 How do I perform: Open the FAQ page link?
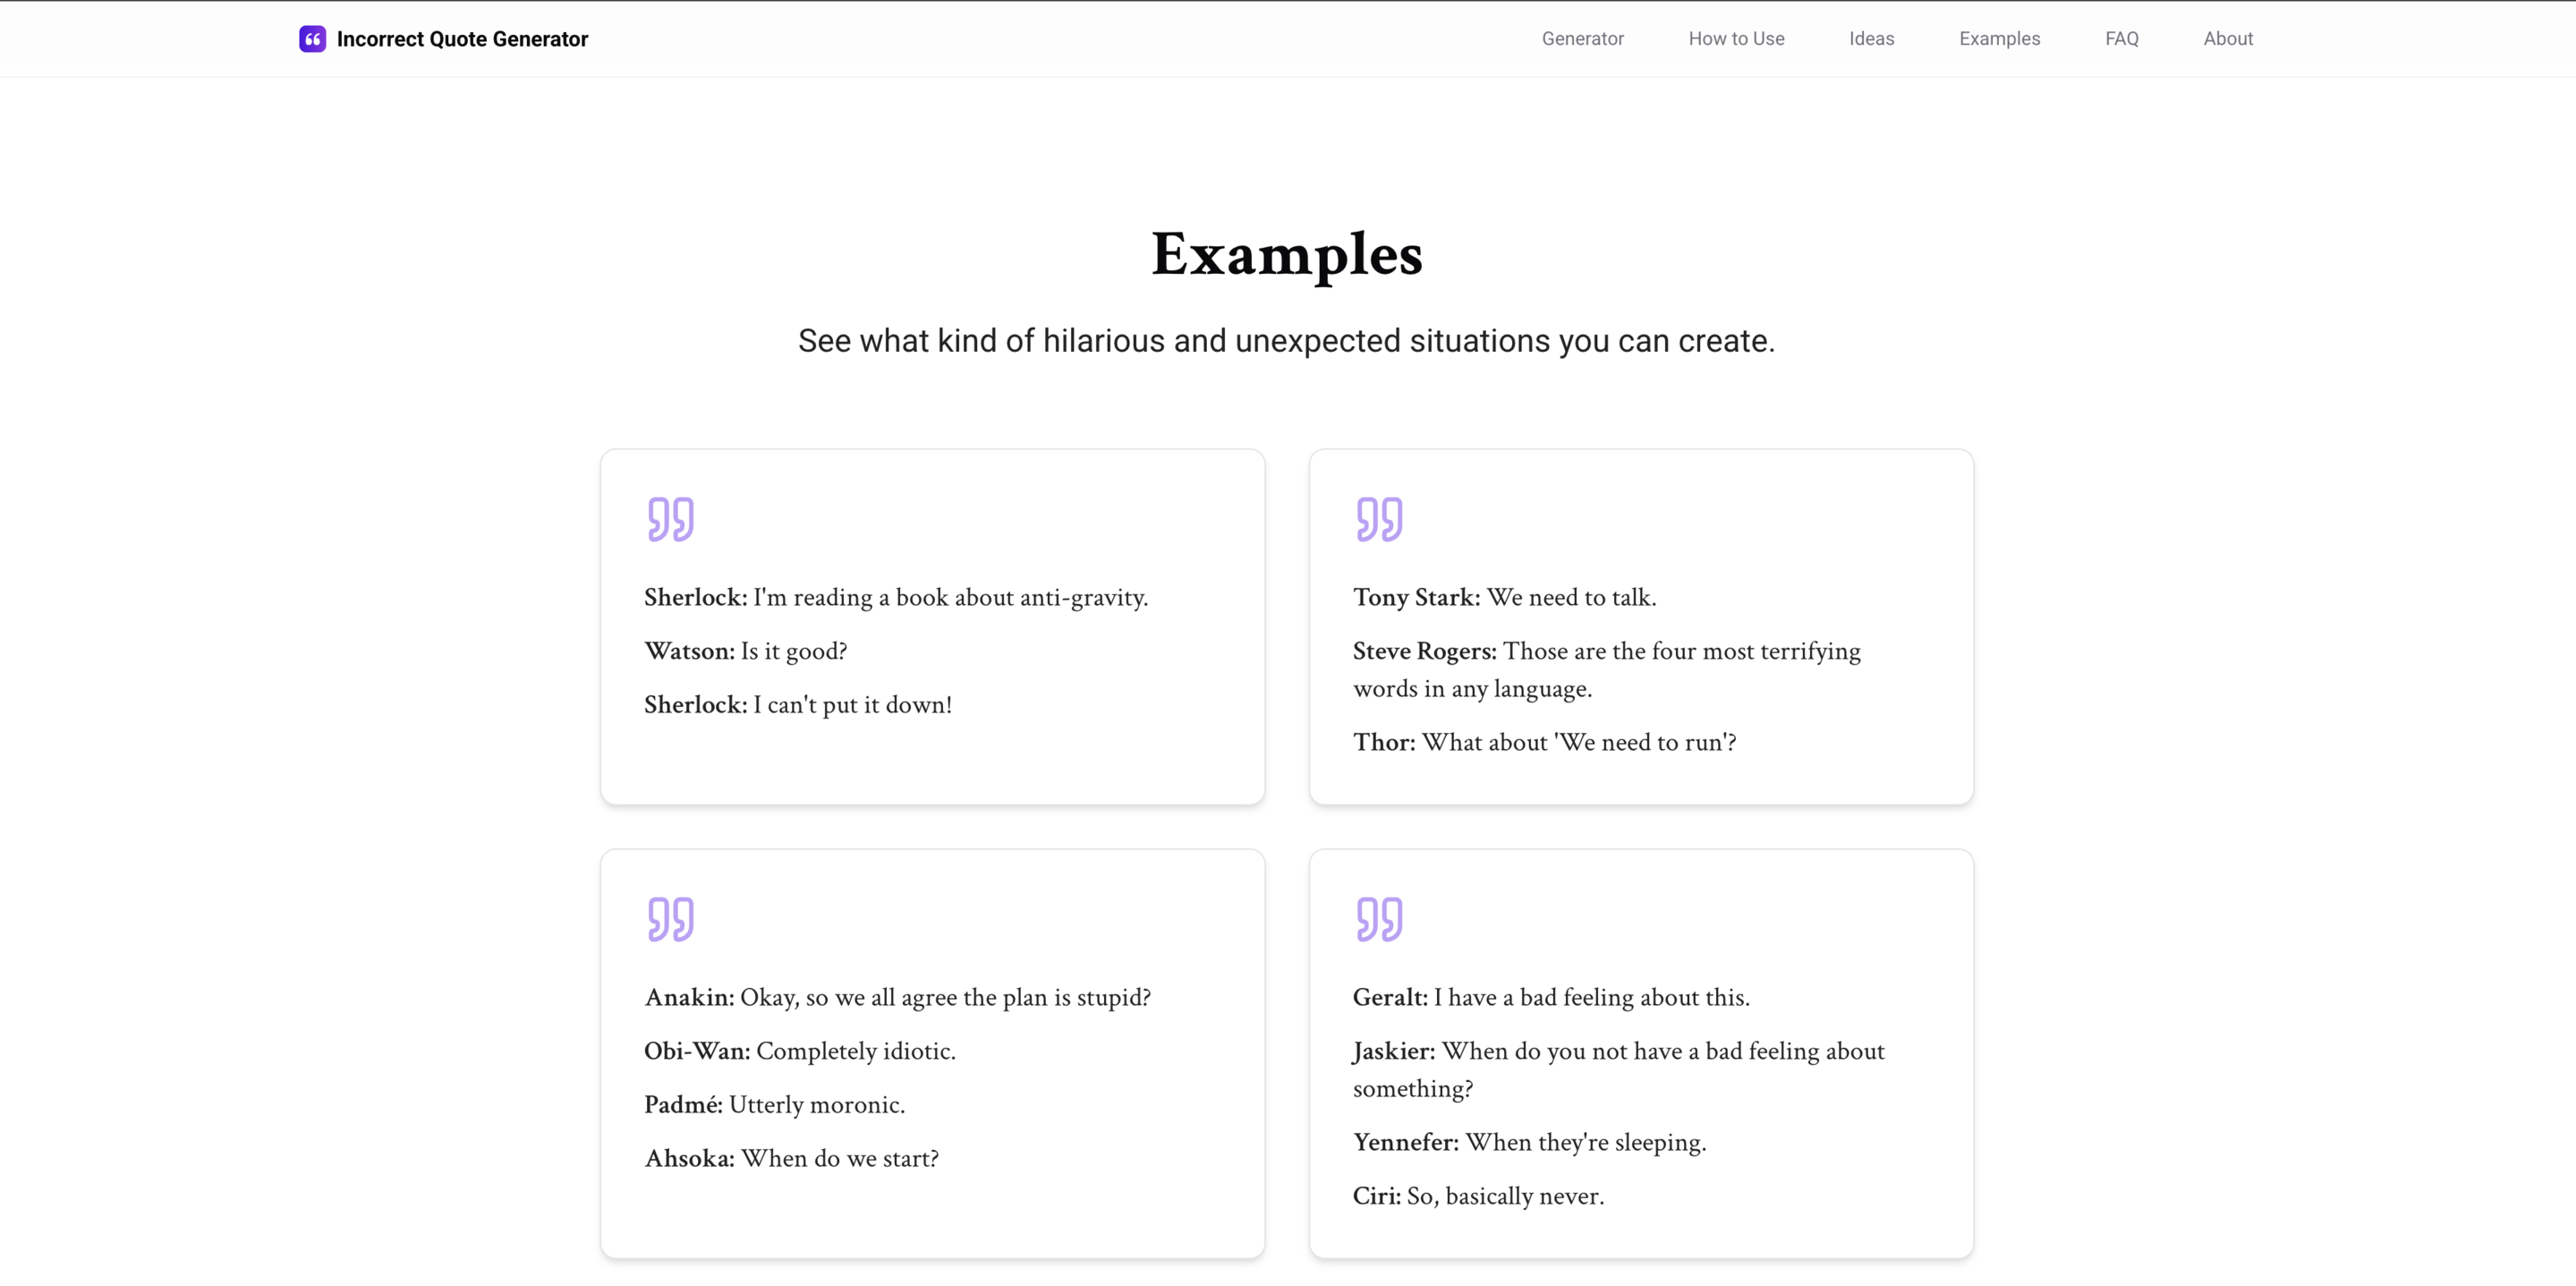coord(2121,39)
